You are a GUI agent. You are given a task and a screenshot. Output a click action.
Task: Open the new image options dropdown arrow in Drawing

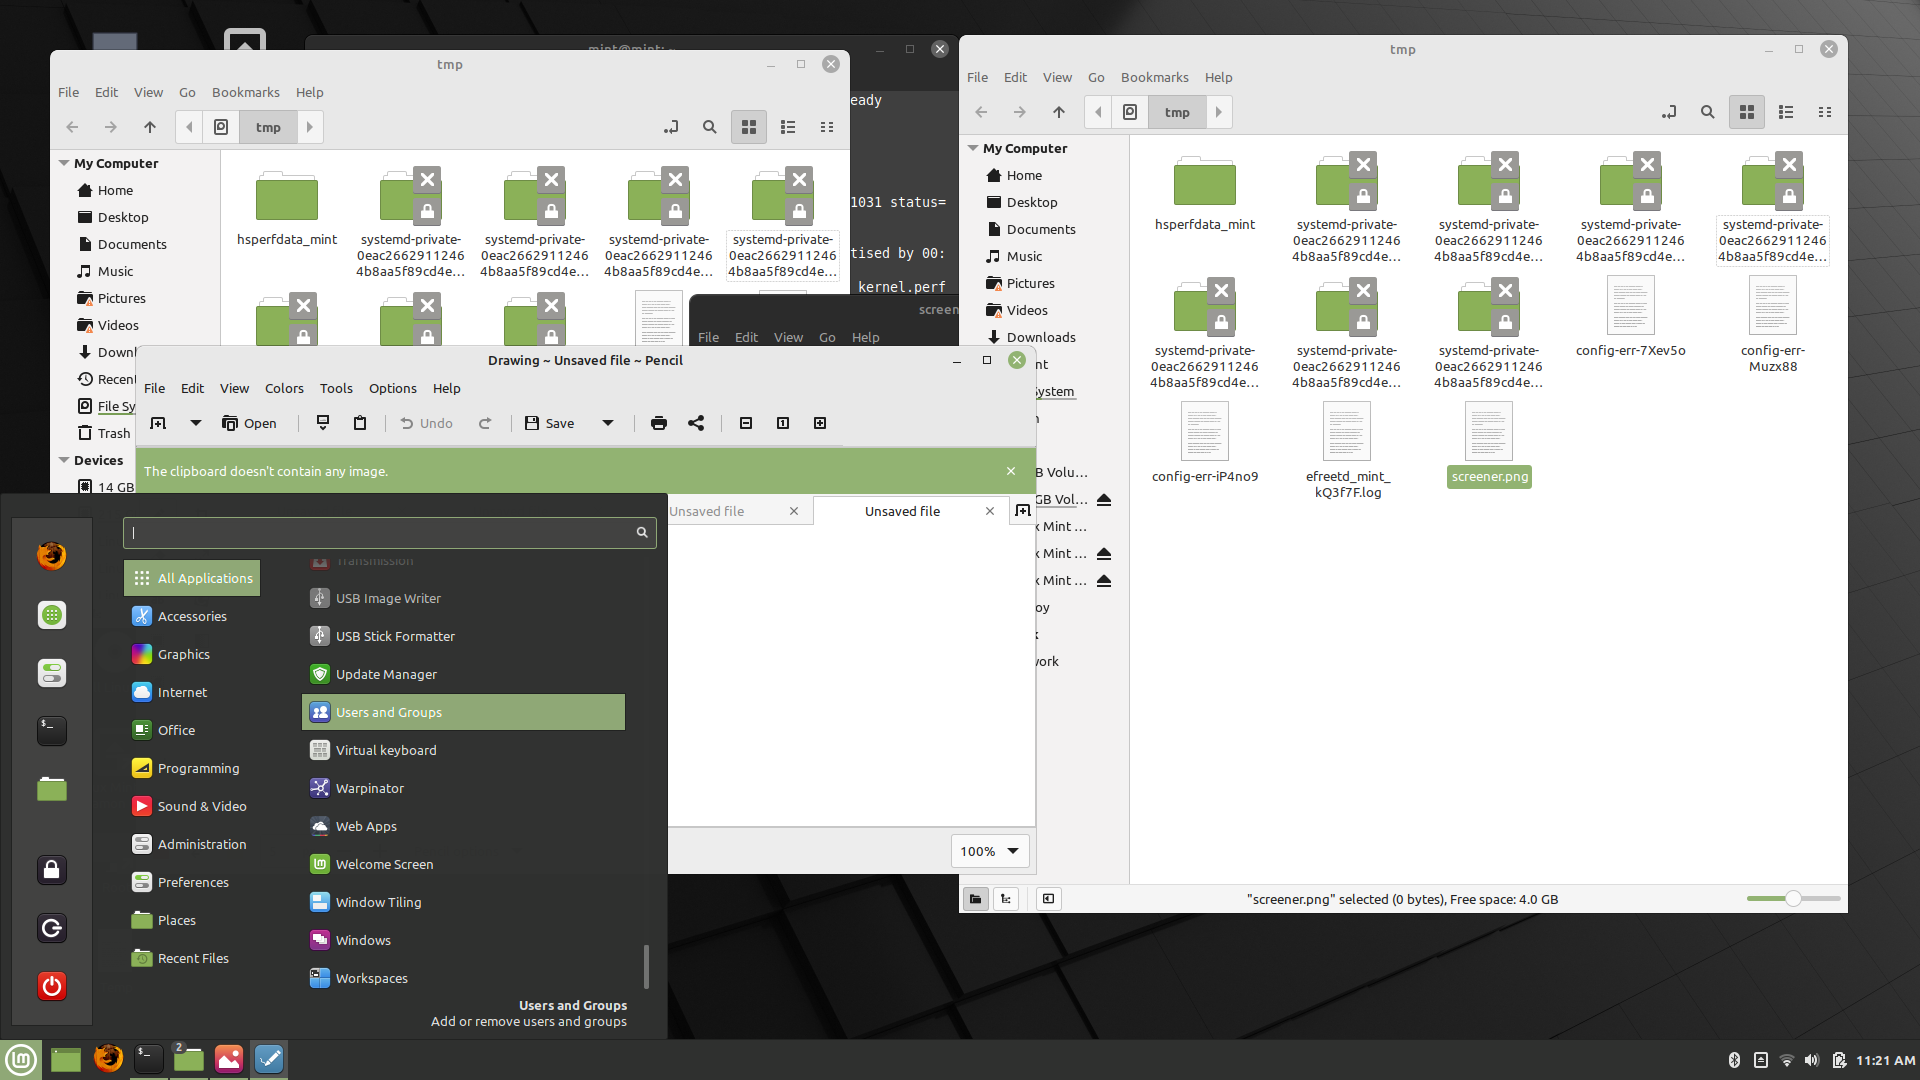click(196, 423)
